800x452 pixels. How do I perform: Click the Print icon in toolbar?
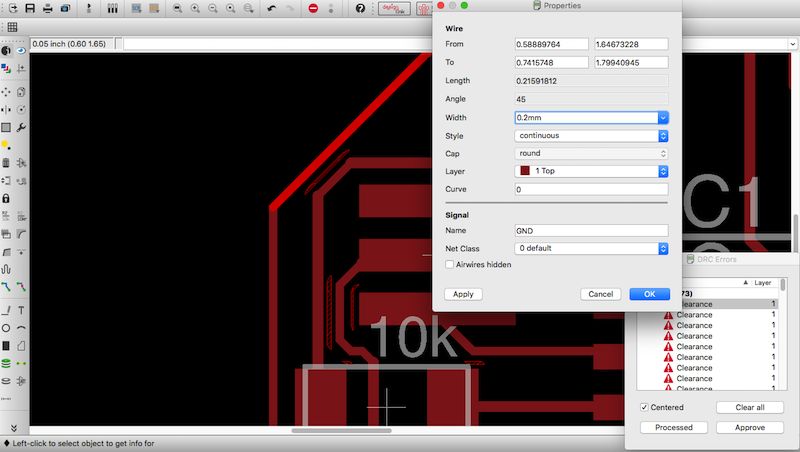tap(47, 8)
